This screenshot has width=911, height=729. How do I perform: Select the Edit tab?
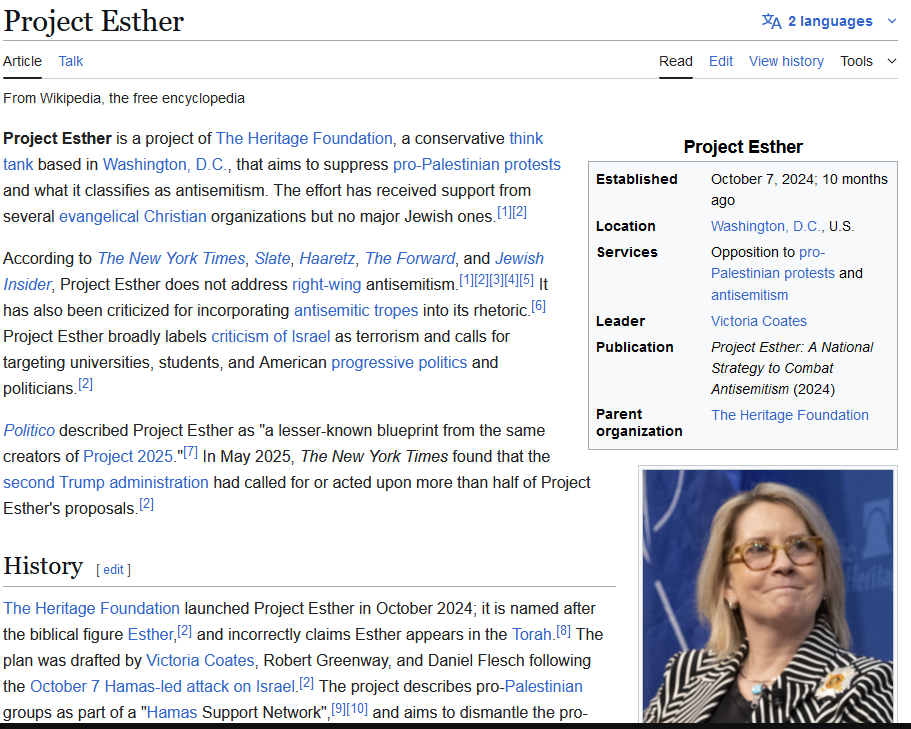(721, 61)
